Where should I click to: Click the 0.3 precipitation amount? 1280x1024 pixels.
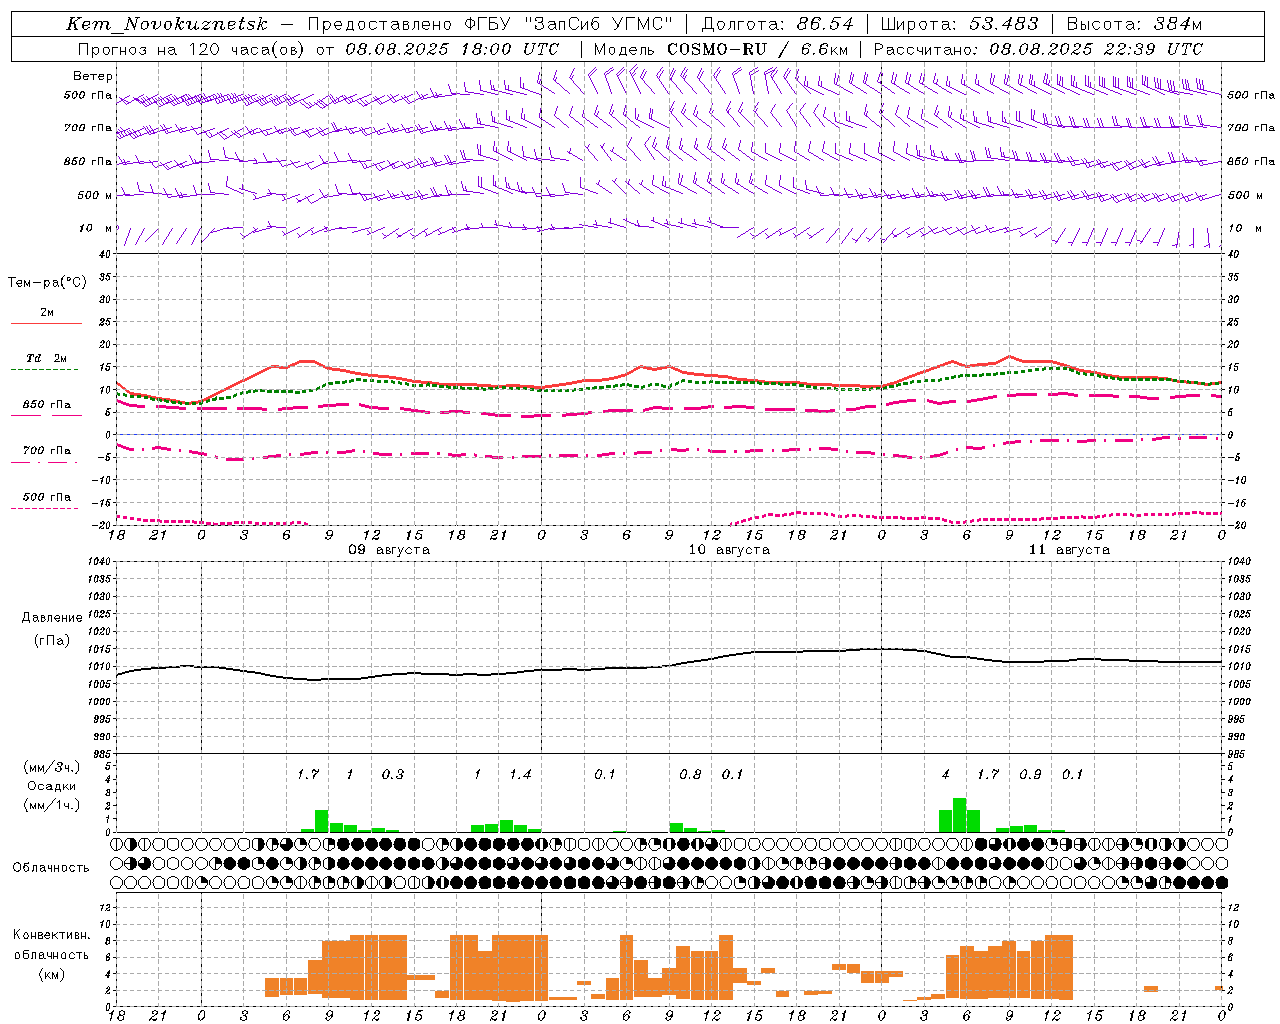coord(393,774)
